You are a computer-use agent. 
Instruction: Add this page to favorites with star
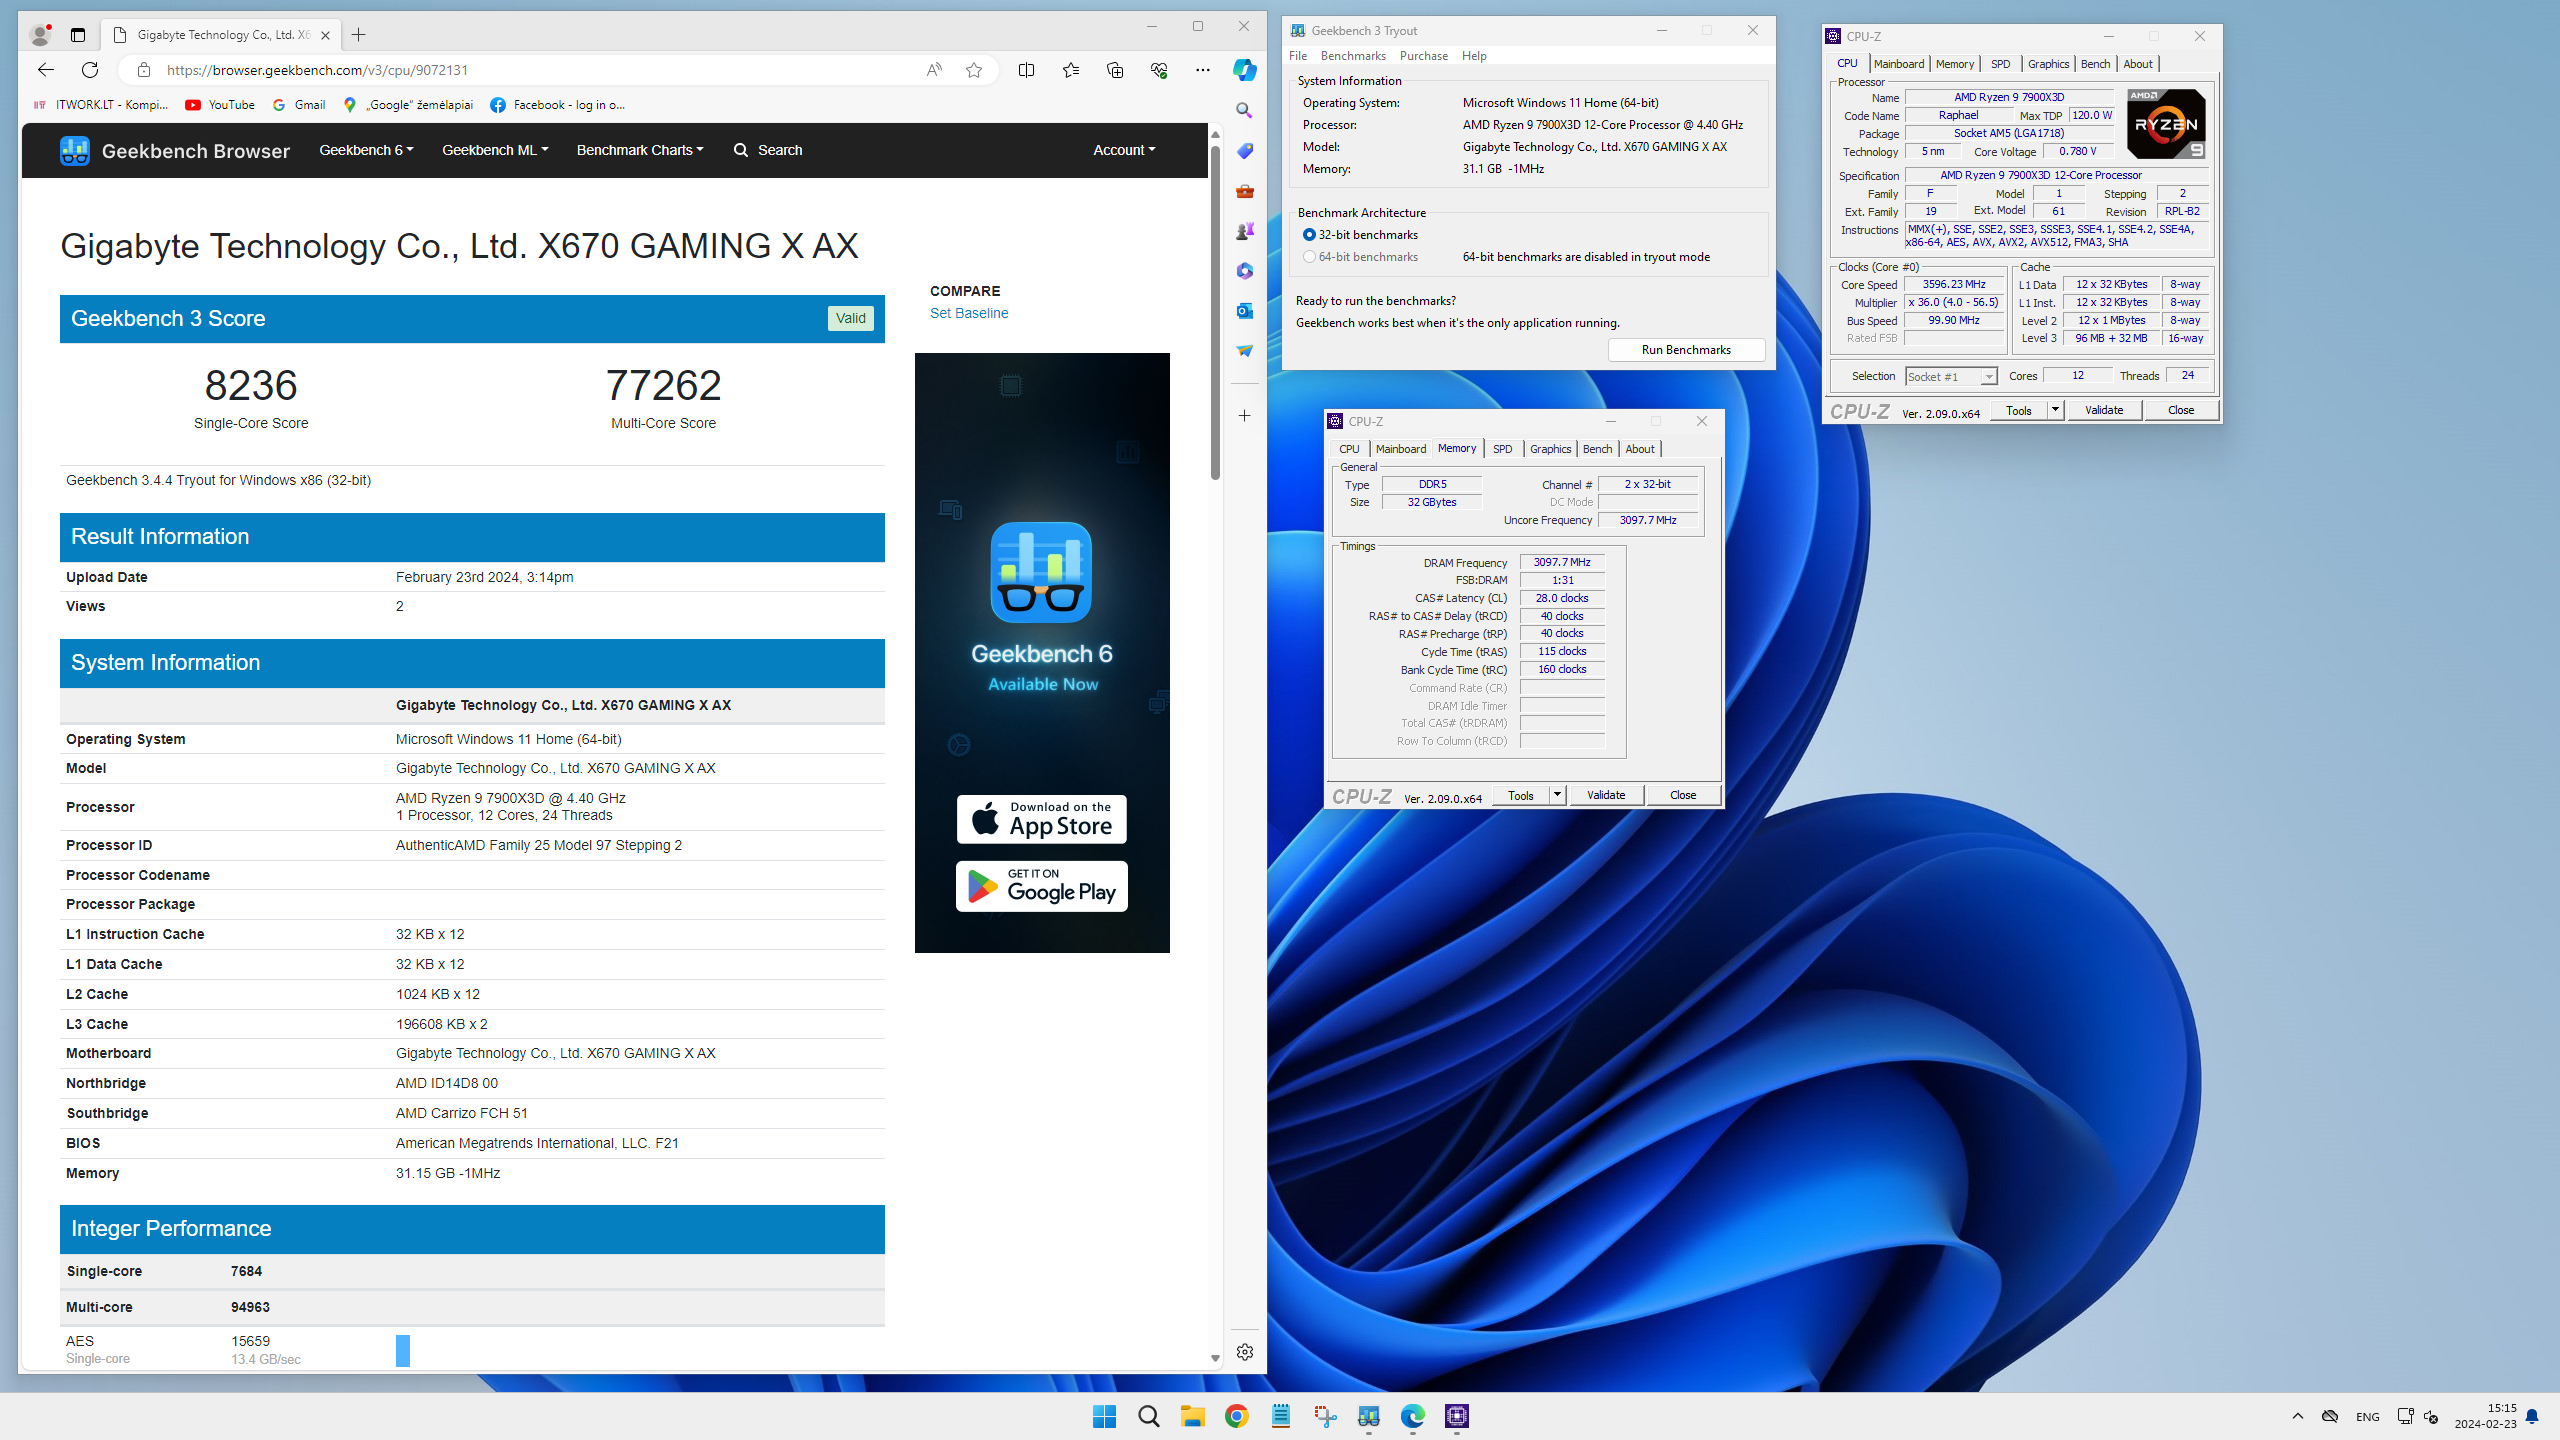pos(974,70)
